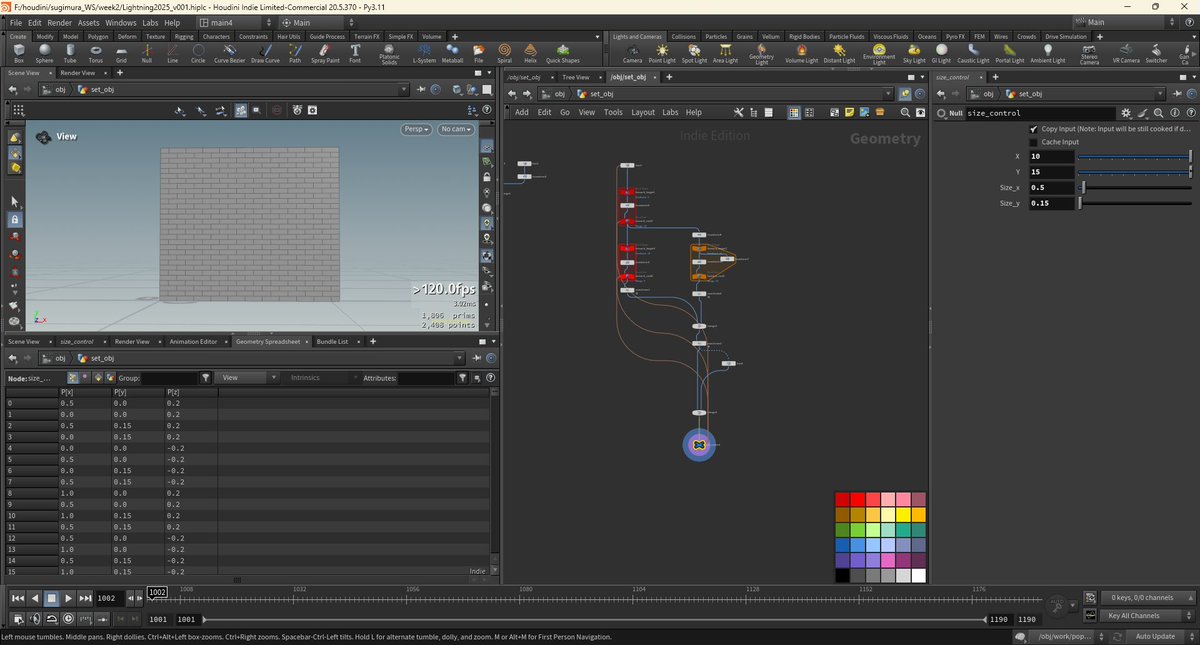Toggle the attribute filter icon next to Attributes field
1200x645 pixels.
[462, 378]
